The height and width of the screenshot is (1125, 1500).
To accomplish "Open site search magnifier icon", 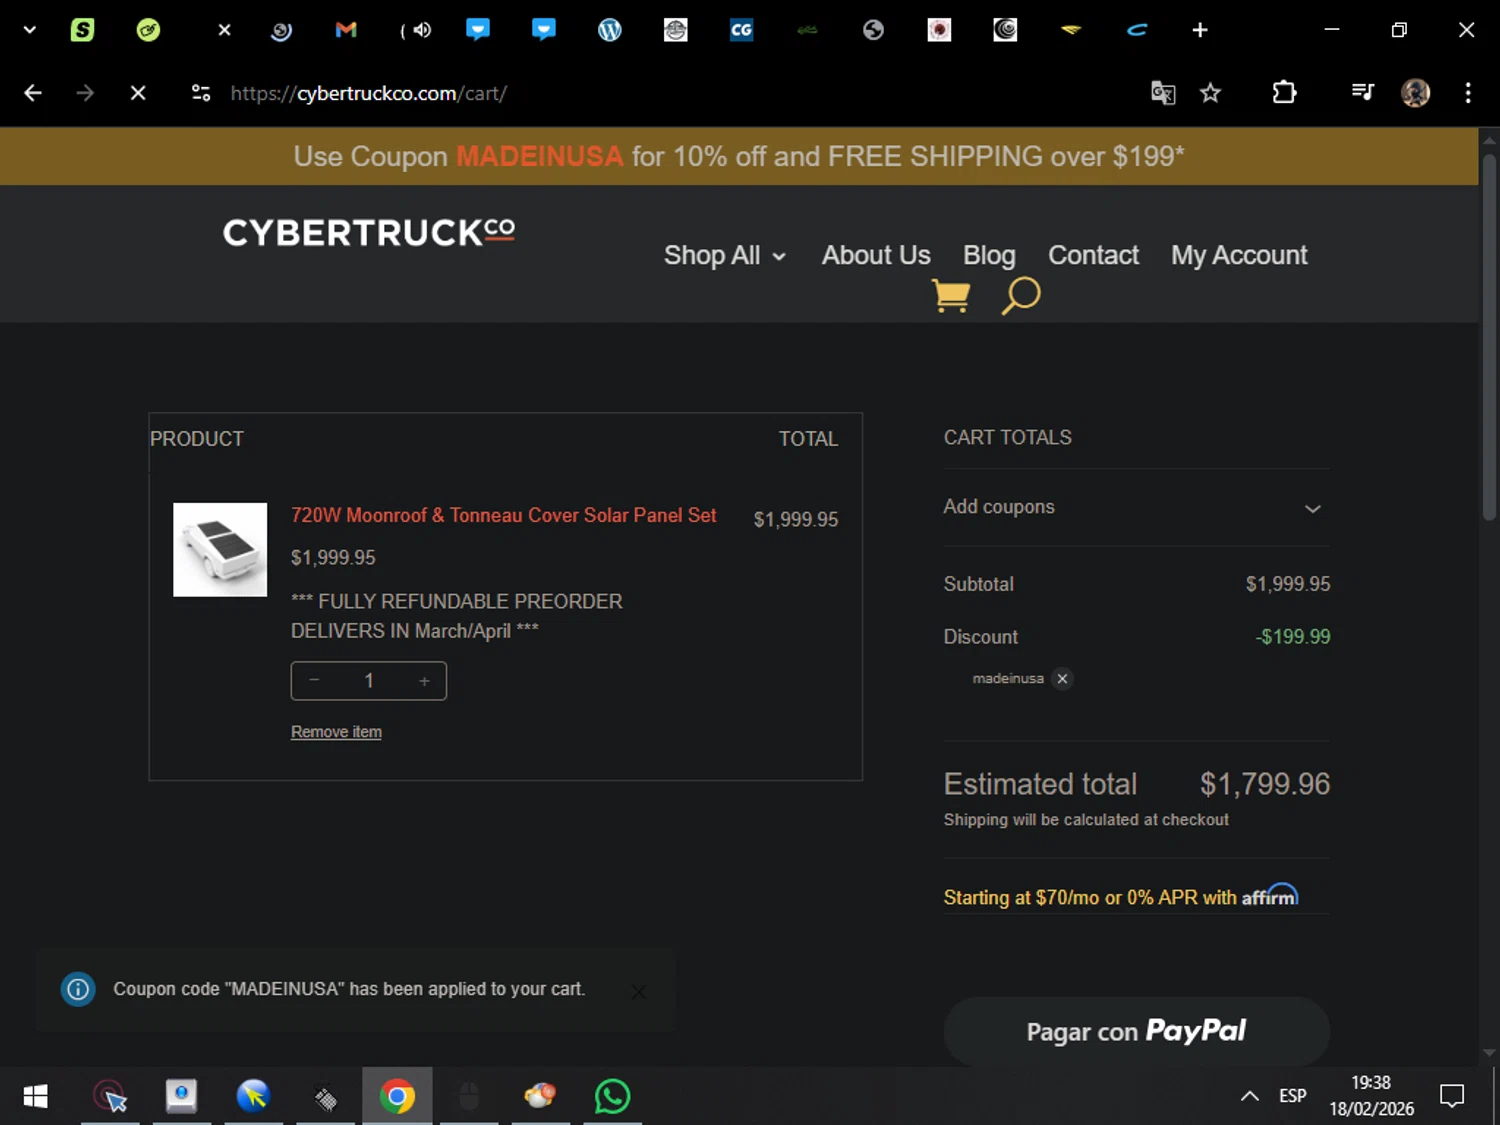I will pyautogui.click(x=1021, y=296).
